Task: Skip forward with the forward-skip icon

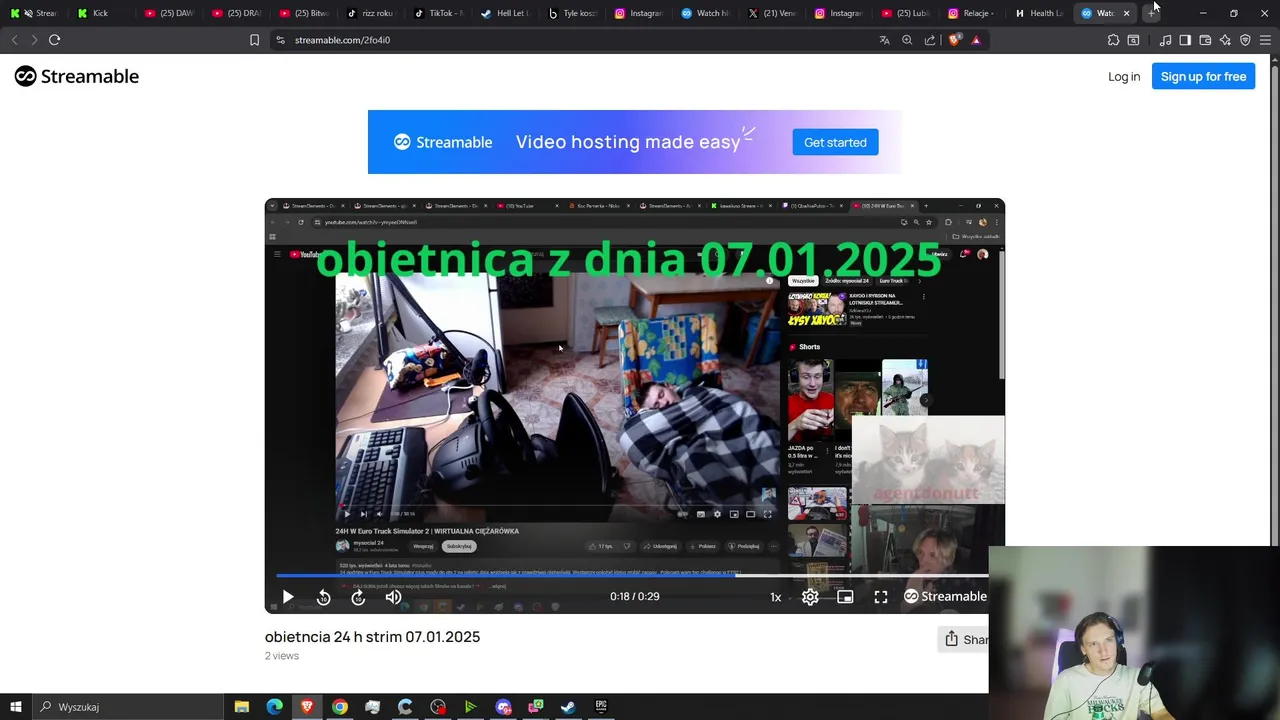Action: point(358,597)
